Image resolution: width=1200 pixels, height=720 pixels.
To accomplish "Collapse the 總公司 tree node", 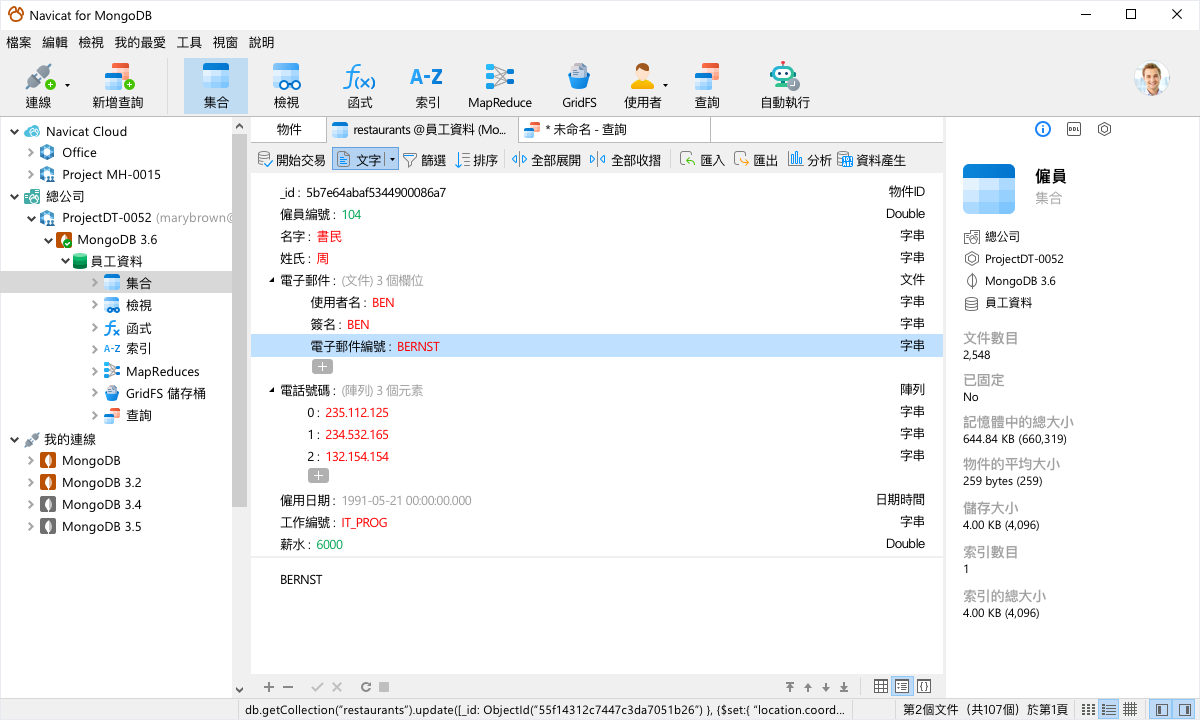I will pyautogui.click(x=14, y=197).
